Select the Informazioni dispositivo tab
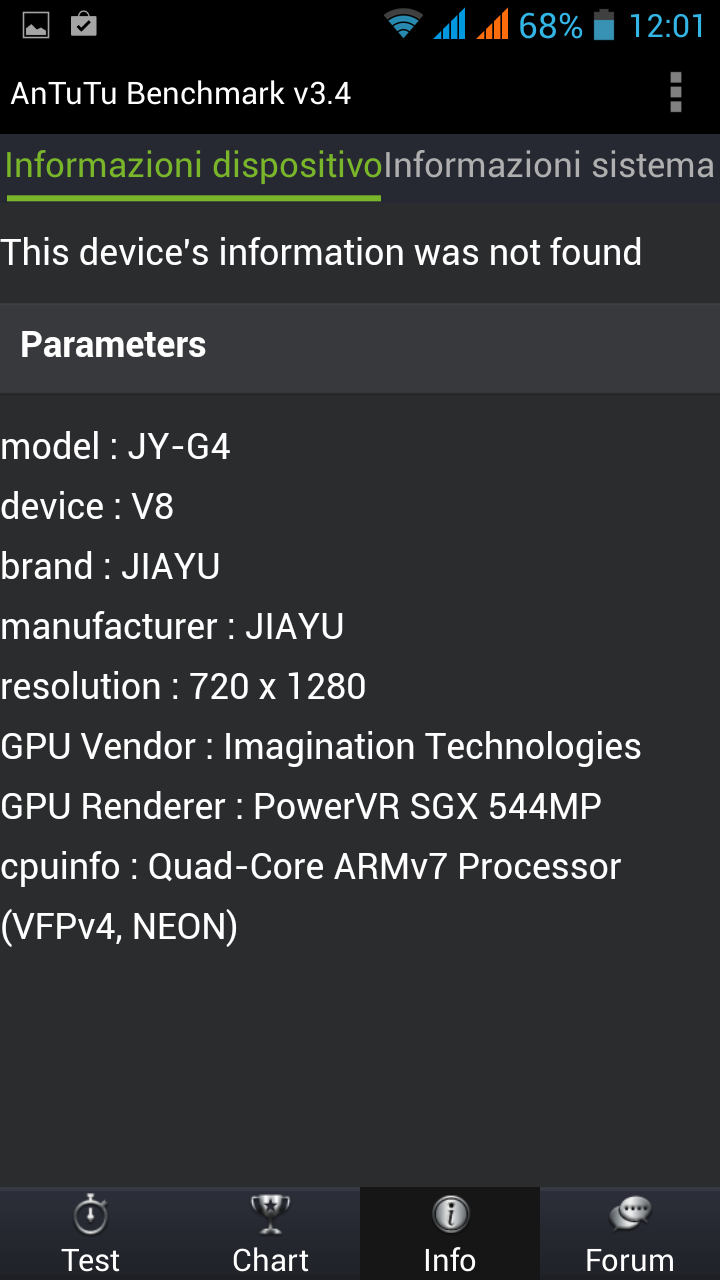 (193, 166)
